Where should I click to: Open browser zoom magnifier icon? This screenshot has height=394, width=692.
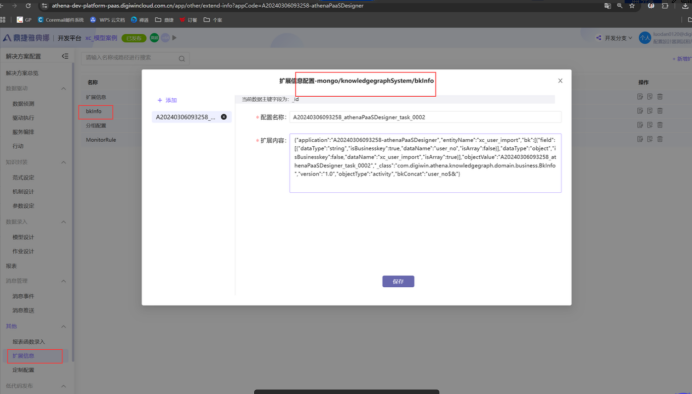point(620,6)
